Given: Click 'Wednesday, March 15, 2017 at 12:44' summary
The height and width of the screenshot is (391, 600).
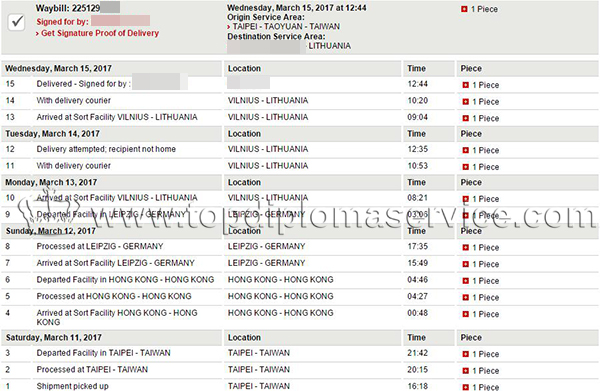Looking at the screenshot, I should point(297,8).
